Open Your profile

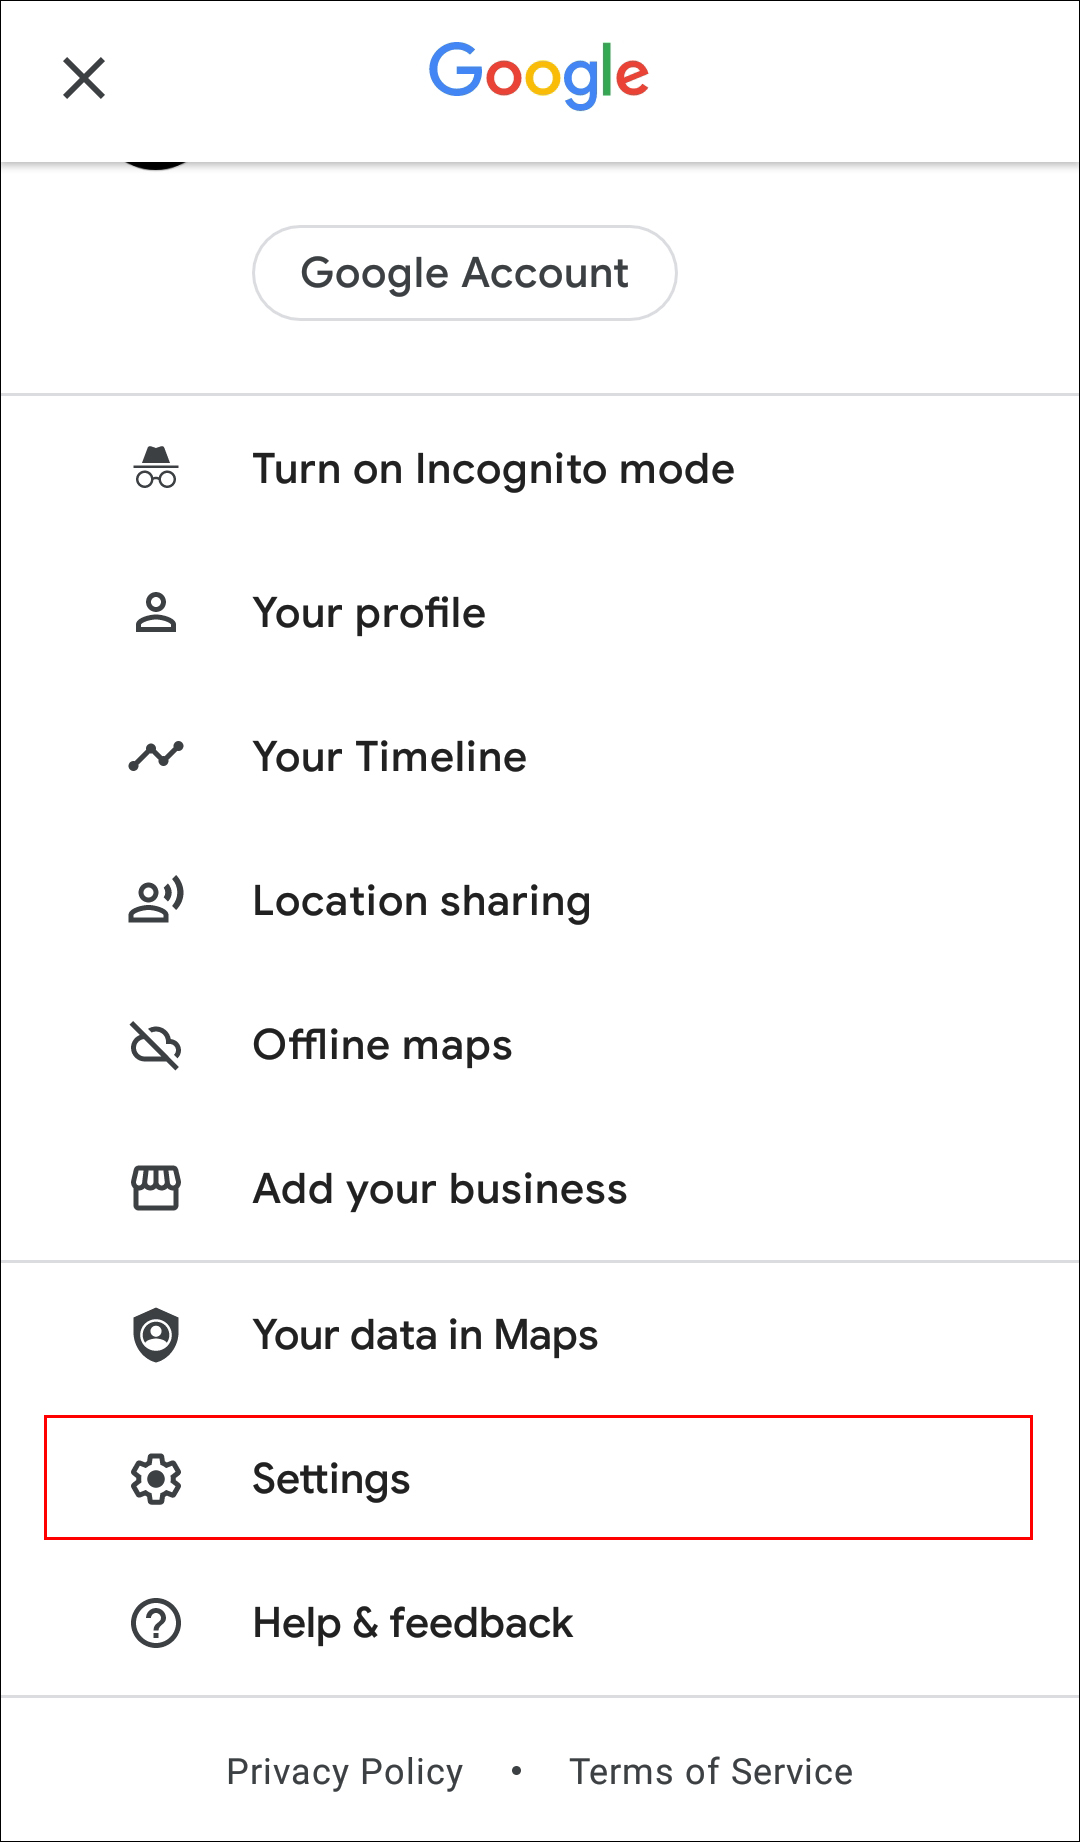369,613
